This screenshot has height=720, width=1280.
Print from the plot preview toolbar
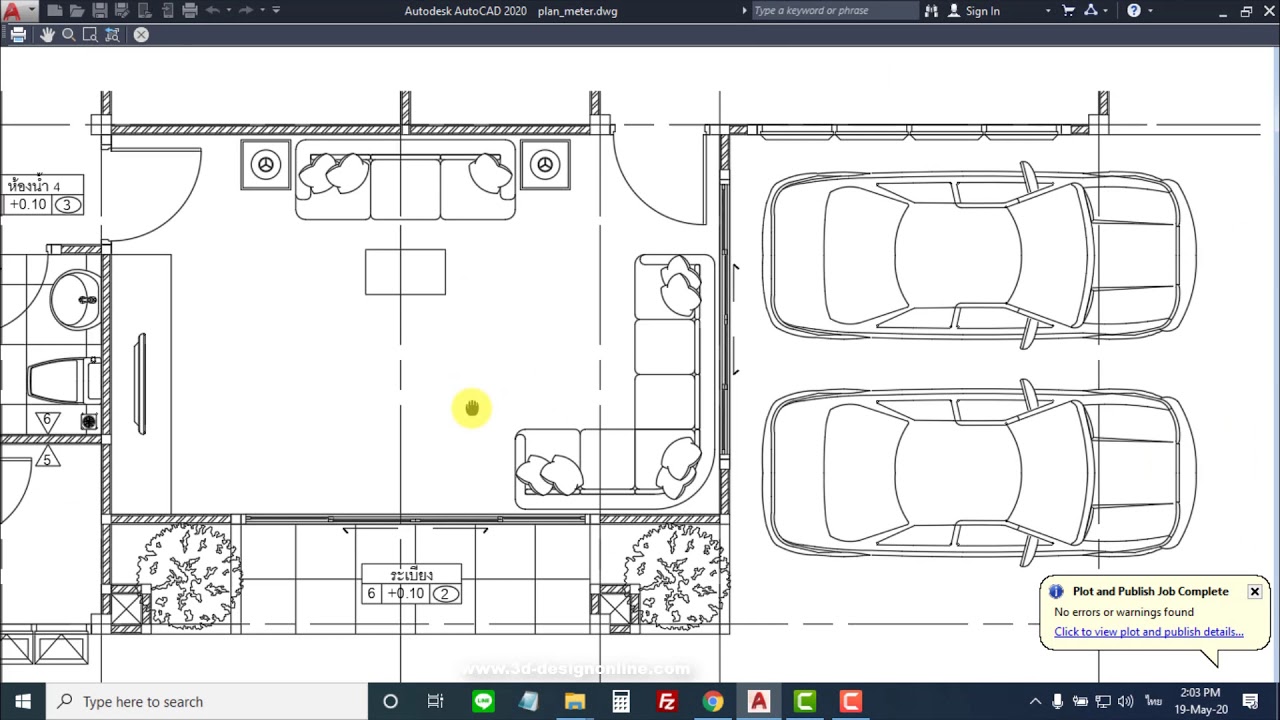pyautogui.click(x=18, y=34)
